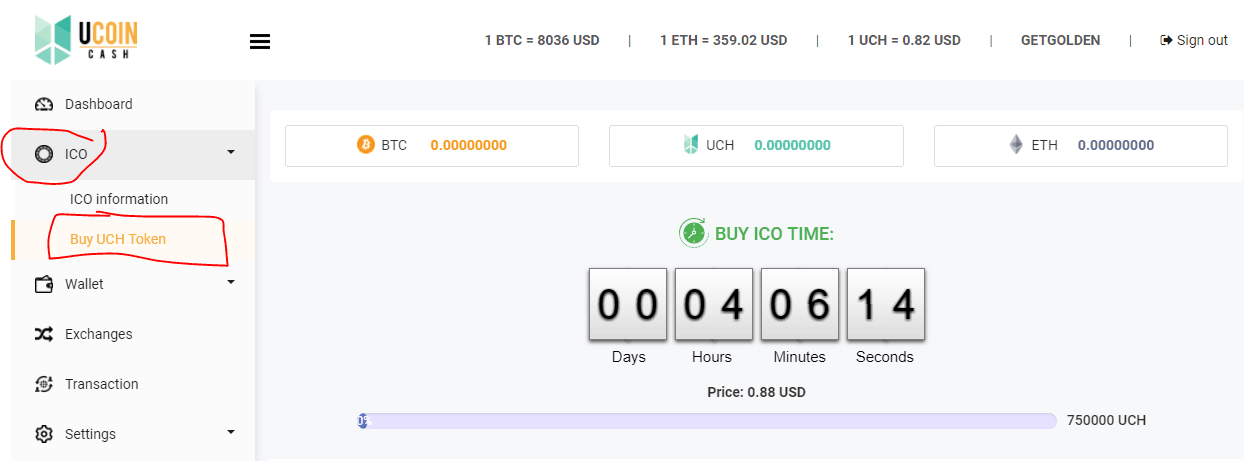Click the Exchanges shuffle icon
Viewport: 1244px width, 461px height.
(44, 334)
